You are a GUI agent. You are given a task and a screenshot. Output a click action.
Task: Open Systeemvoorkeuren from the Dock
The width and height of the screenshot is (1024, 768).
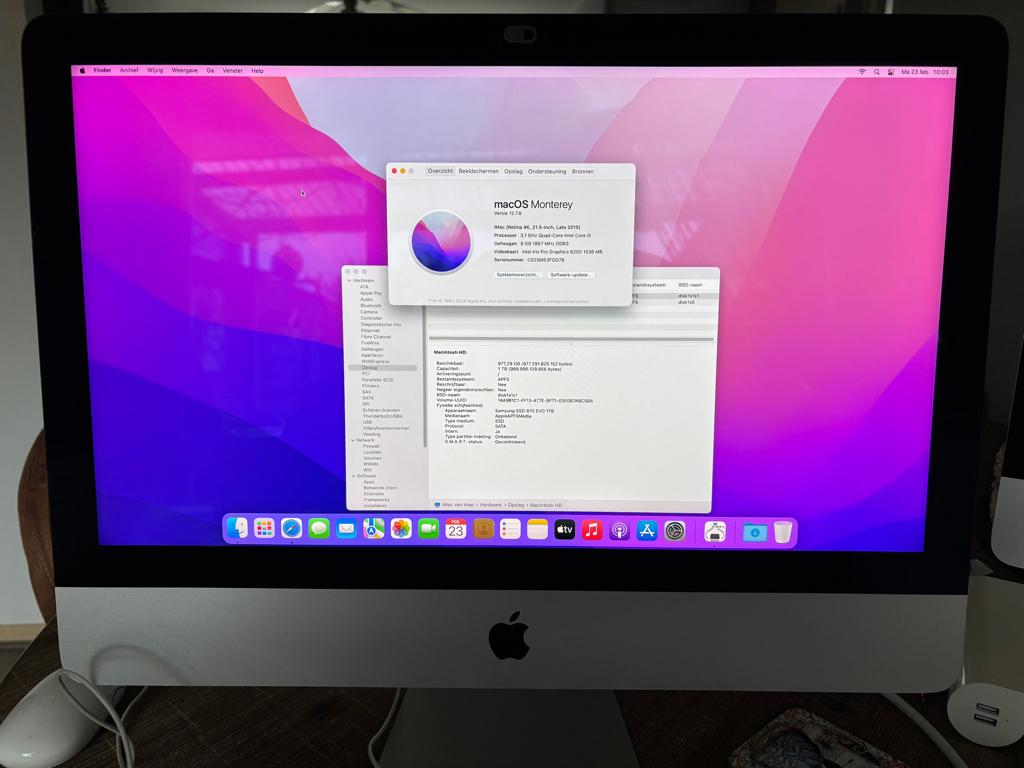click(672, 532)
